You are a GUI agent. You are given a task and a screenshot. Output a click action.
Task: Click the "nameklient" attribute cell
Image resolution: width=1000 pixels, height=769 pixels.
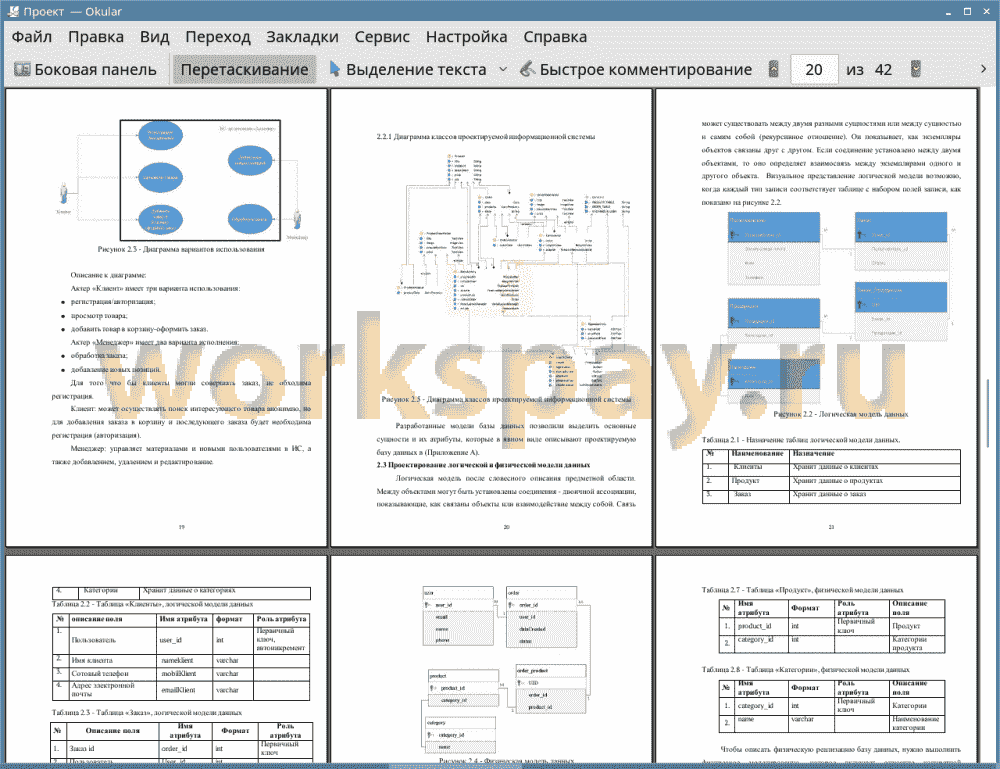(x=185, y=661)
